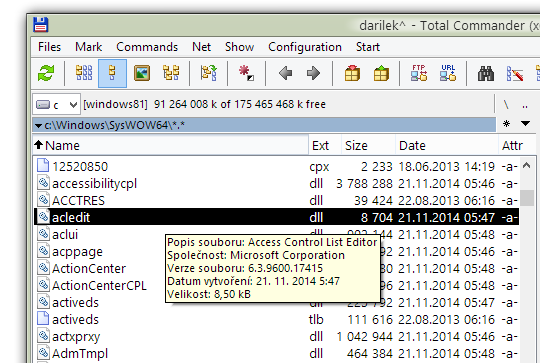Viewport: 540px width, 363px height.
Task: Open the Configuration menu
Action: point(305,47)
